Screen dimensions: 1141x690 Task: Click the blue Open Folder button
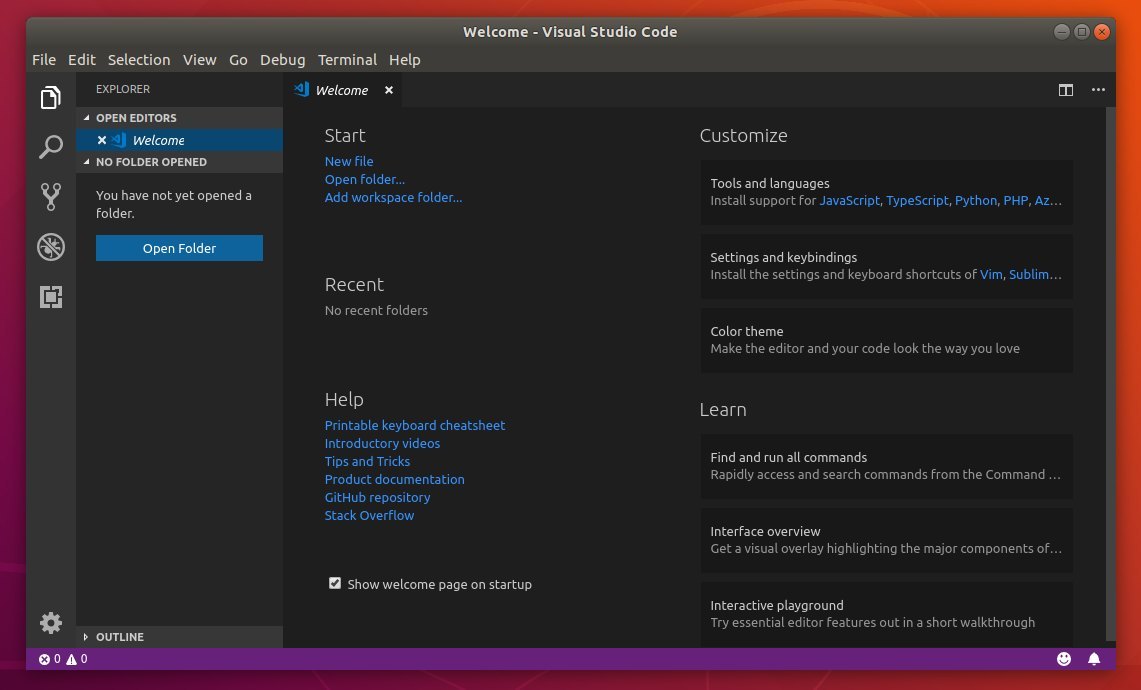179,248
